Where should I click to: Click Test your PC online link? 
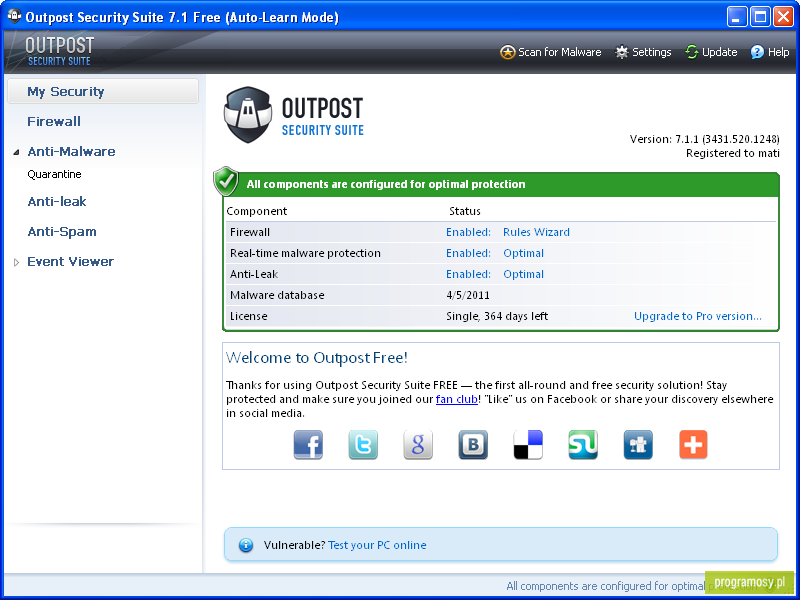[x=377, y=545]
